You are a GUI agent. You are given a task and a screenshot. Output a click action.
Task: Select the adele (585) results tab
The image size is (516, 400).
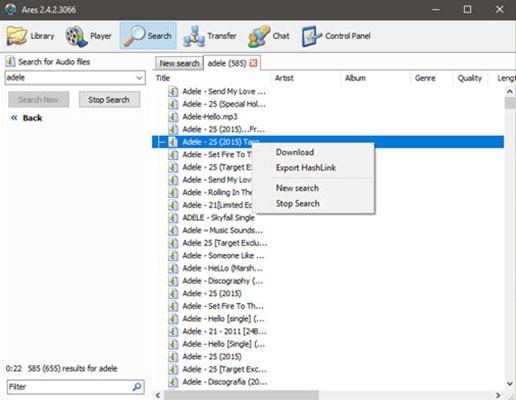click(x=227, y=63)
